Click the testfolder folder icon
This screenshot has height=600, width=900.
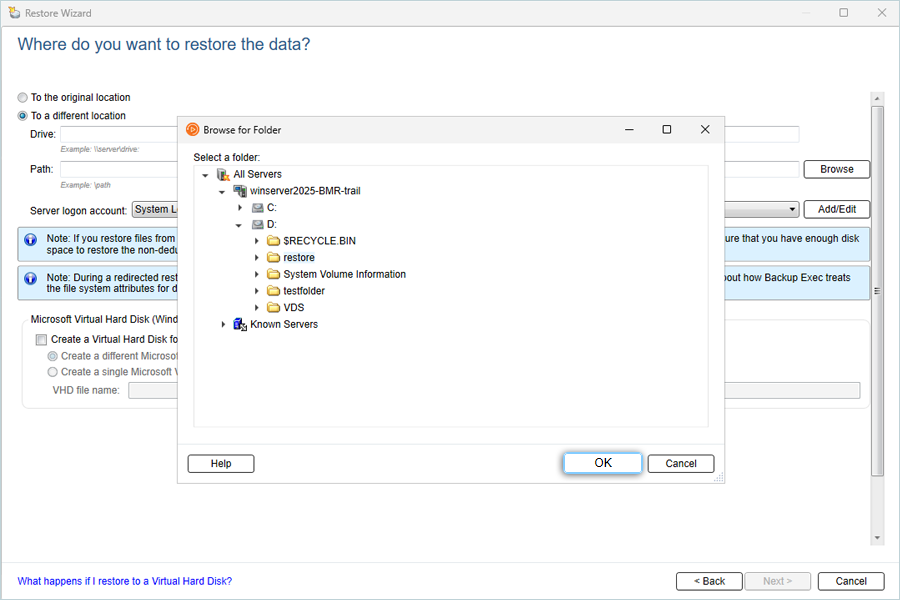coord(273,291)
